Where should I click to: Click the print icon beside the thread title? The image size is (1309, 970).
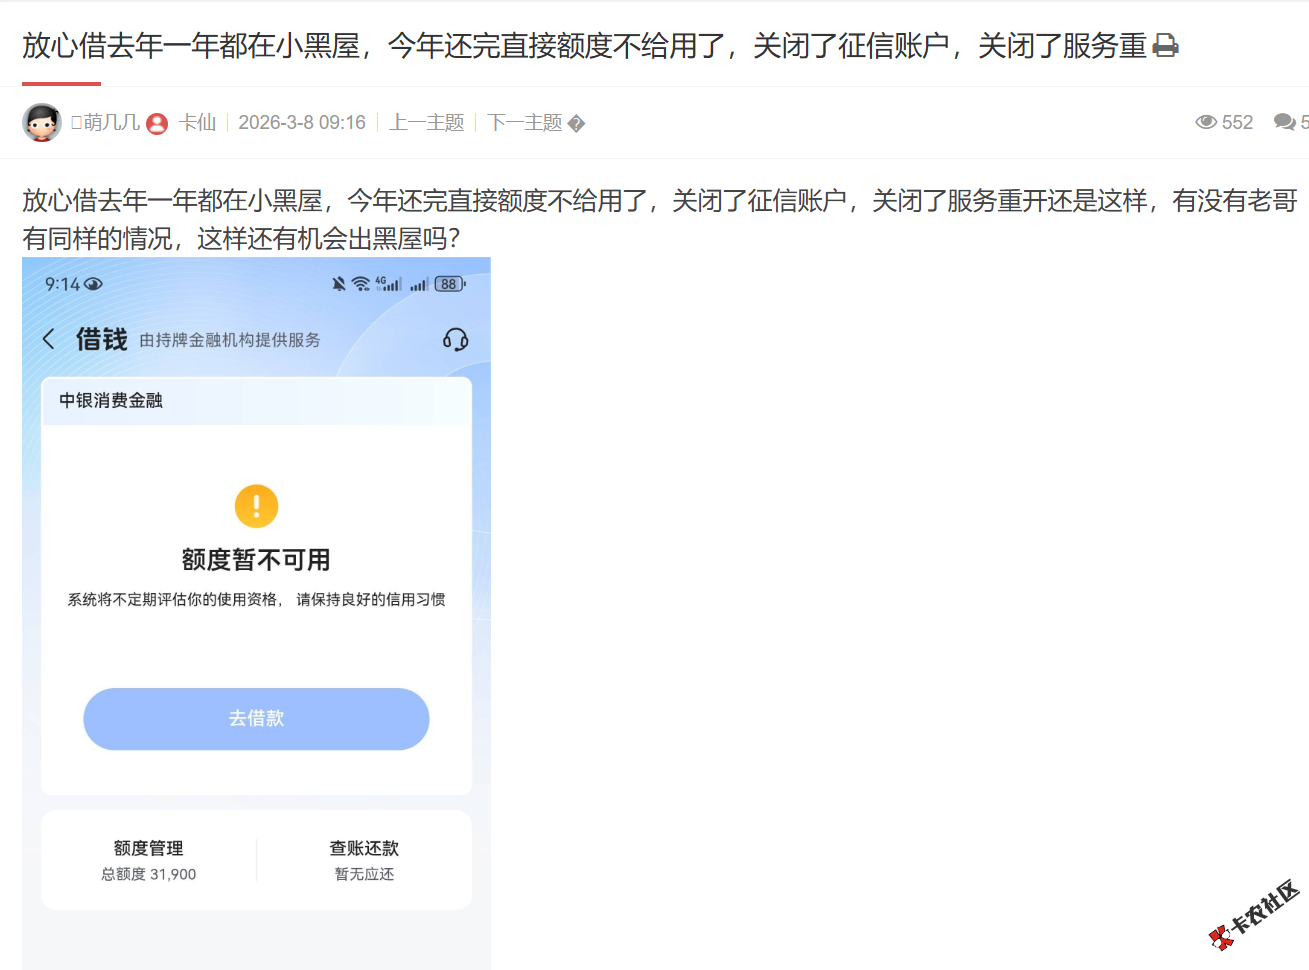pyautogui.click(x=1165, y=45)
